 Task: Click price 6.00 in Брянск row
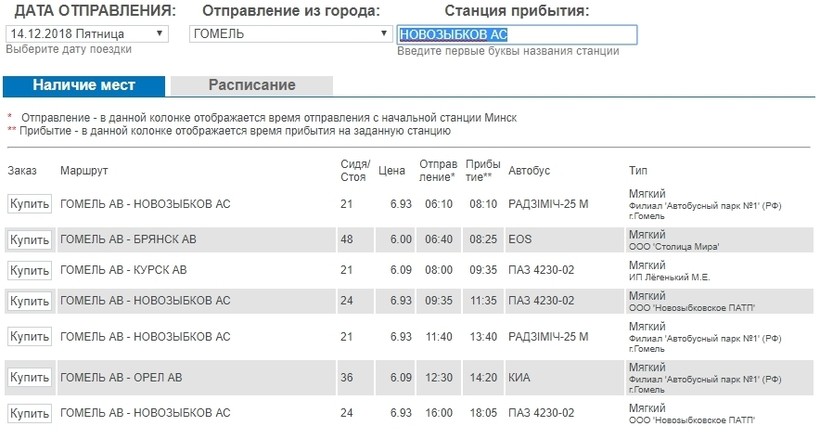(401, 240)
